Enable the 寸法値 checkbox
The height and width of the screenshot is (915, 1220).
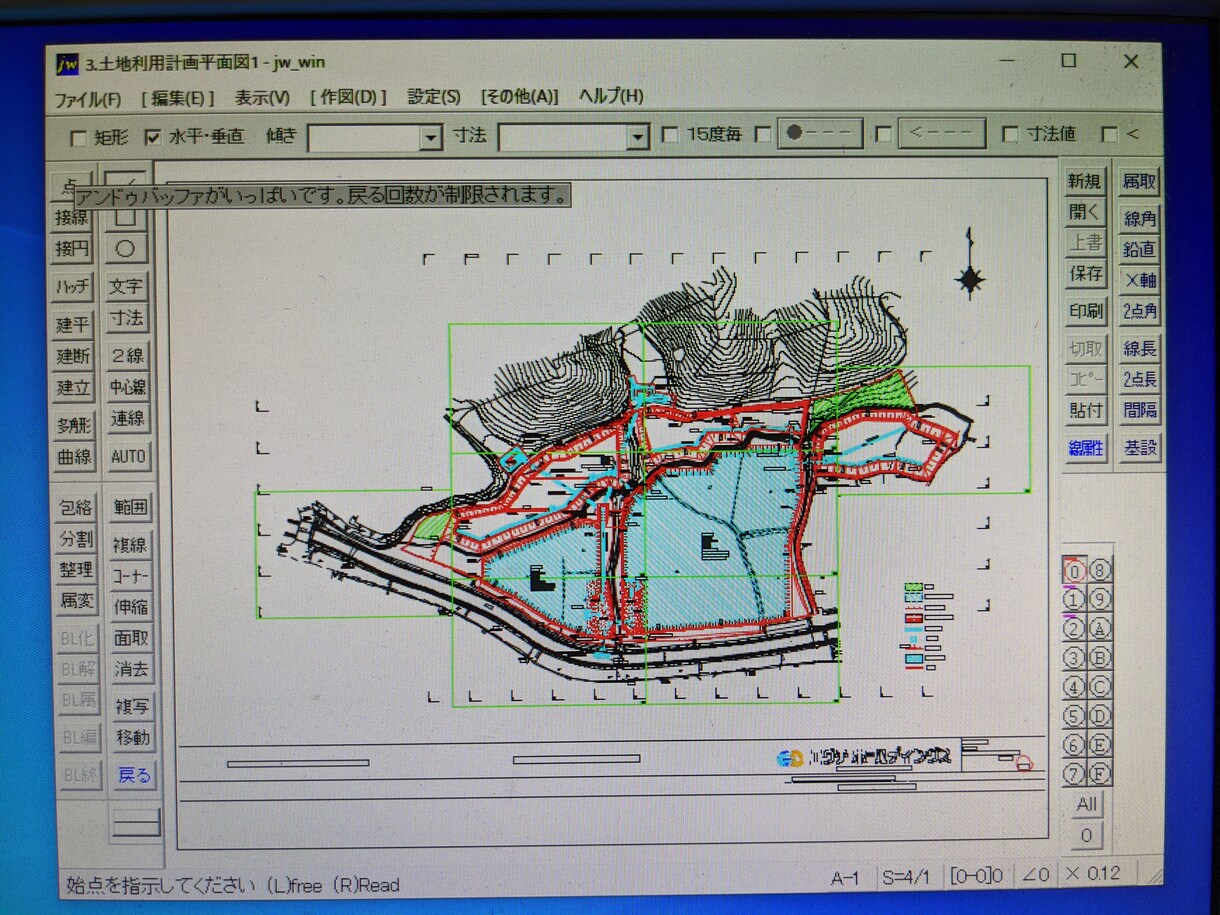click(x=1010, y=133)
